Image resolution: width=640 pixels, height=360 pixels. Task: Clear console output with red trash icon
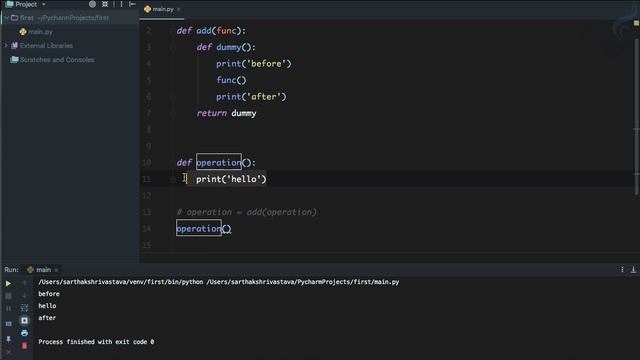(x=24, y=346)
